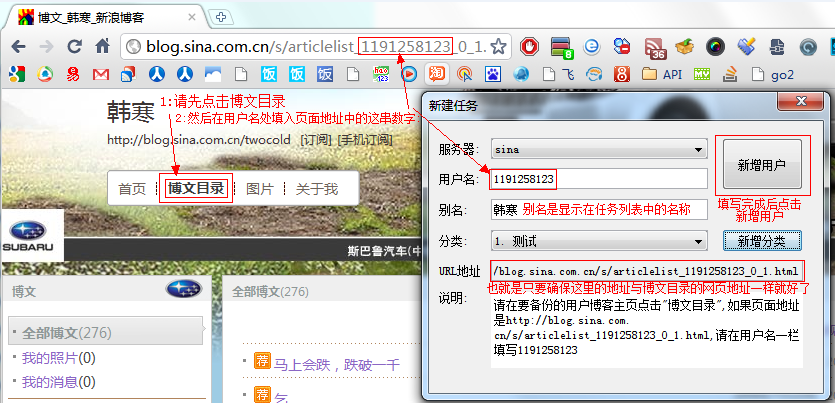Image resolution: width=835 pixels, height=403 pixels.
Task: Open the Stack Overflow bookmark icon
Action: pyautogui.click(x=730, y=75)
